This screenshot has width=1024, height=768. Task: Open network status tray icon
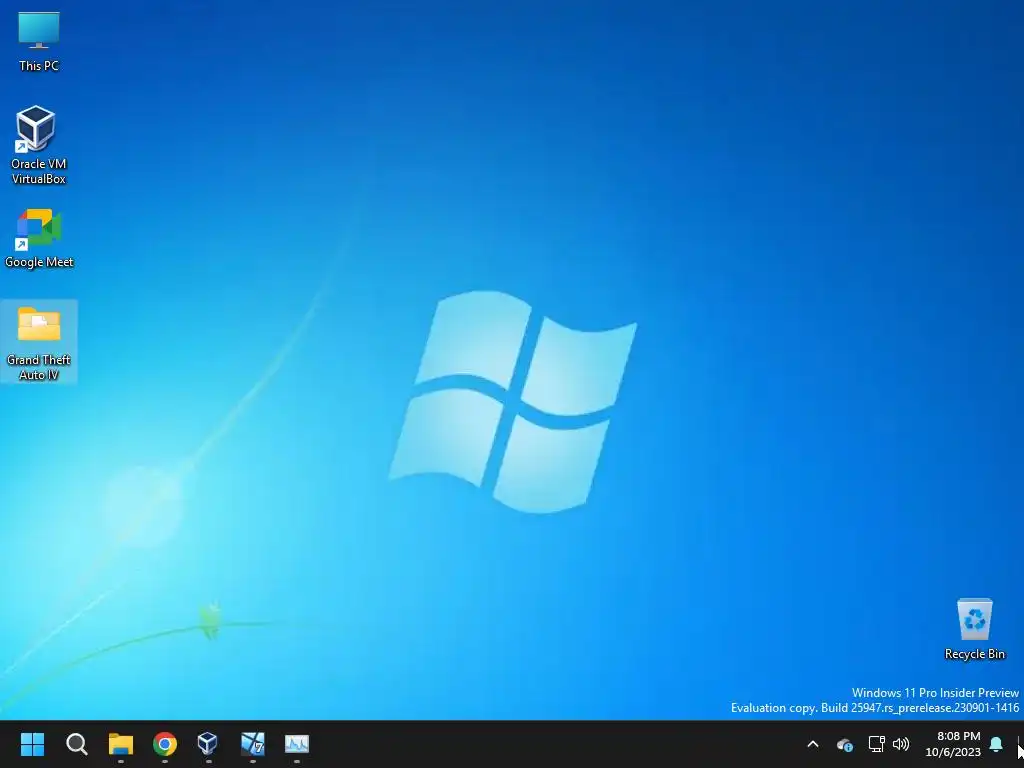point(876,744)
